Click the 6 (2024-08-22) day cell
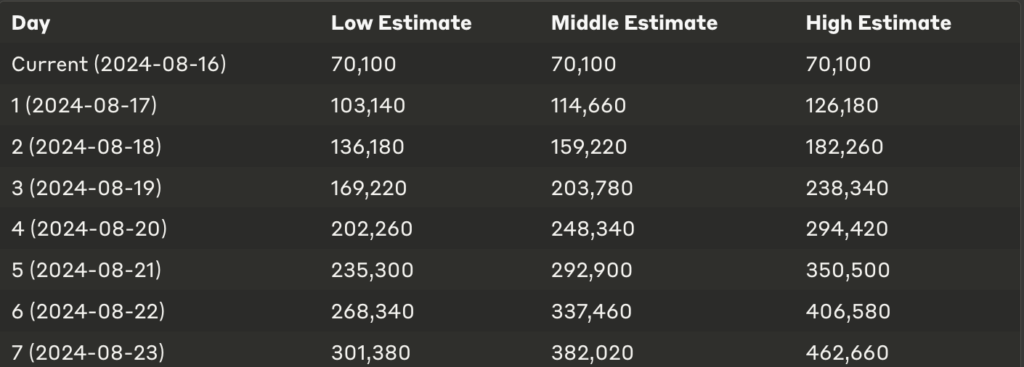Viewport: 1024px width, 367px height. [88, 311]
